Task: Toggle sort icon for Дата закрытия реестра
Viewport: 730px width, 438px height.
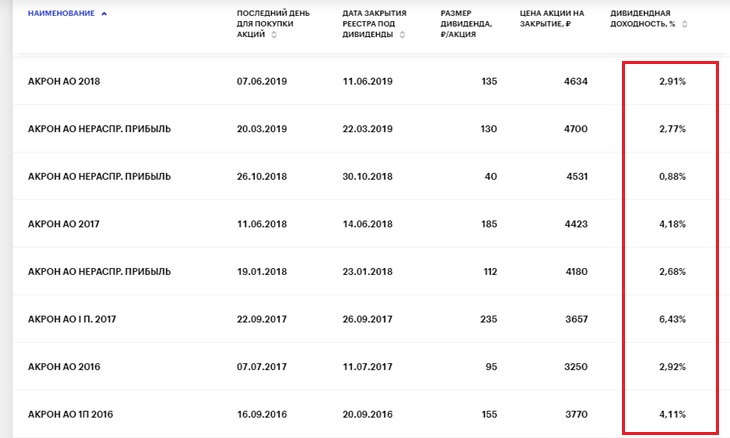Action: pyautogui.click(x=402, y=34)
